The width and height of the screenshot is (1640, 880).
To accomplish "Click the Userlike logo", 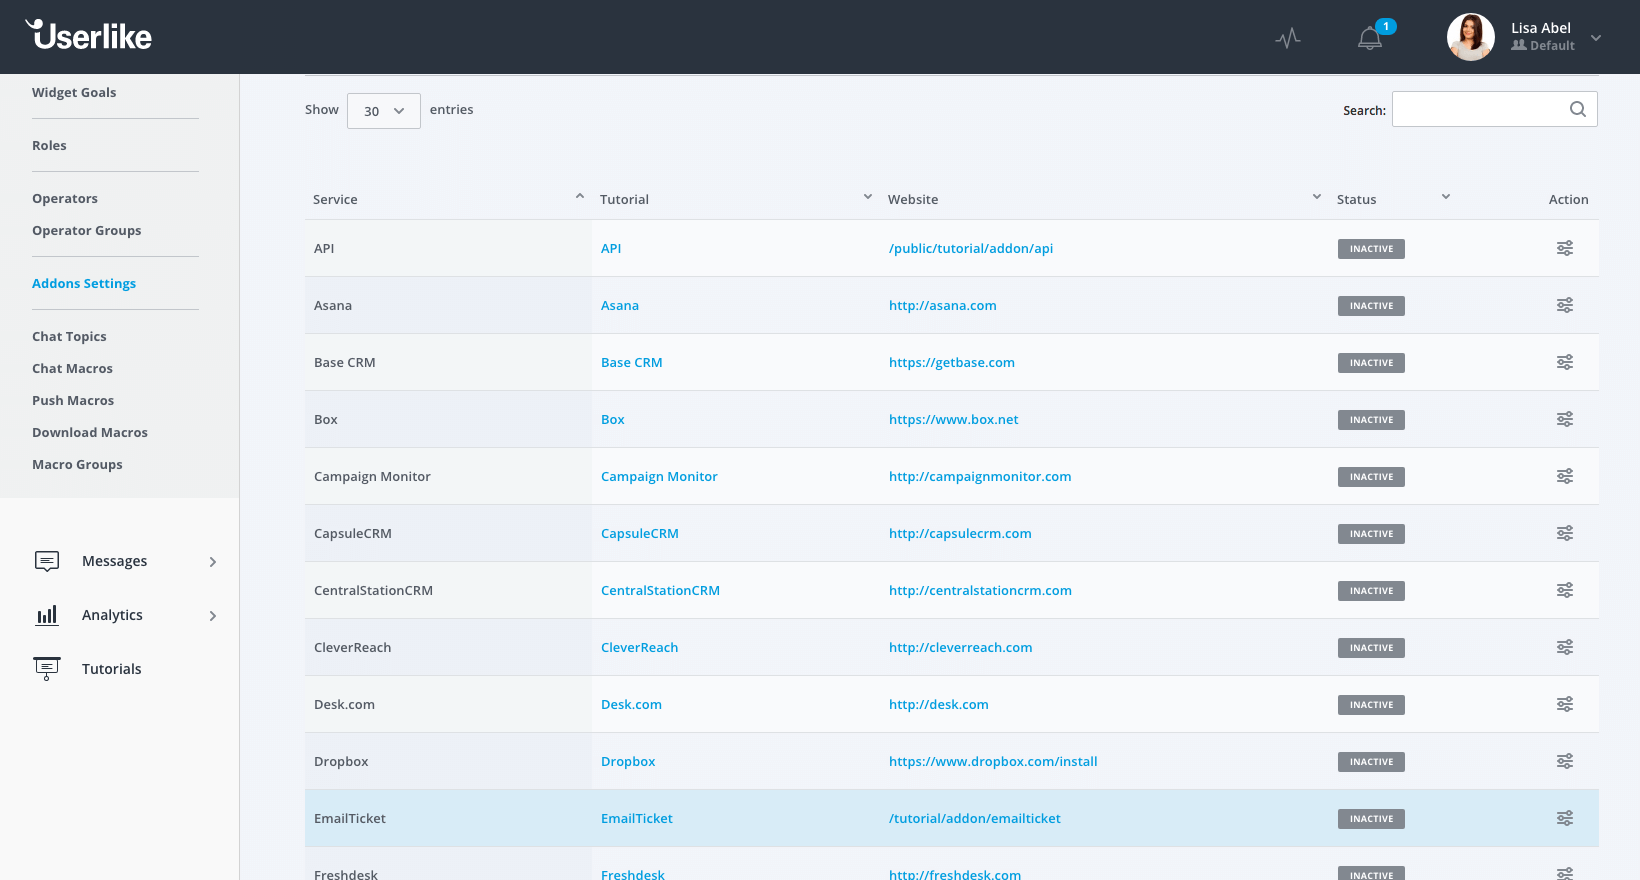I will click(x=89, y=35).
